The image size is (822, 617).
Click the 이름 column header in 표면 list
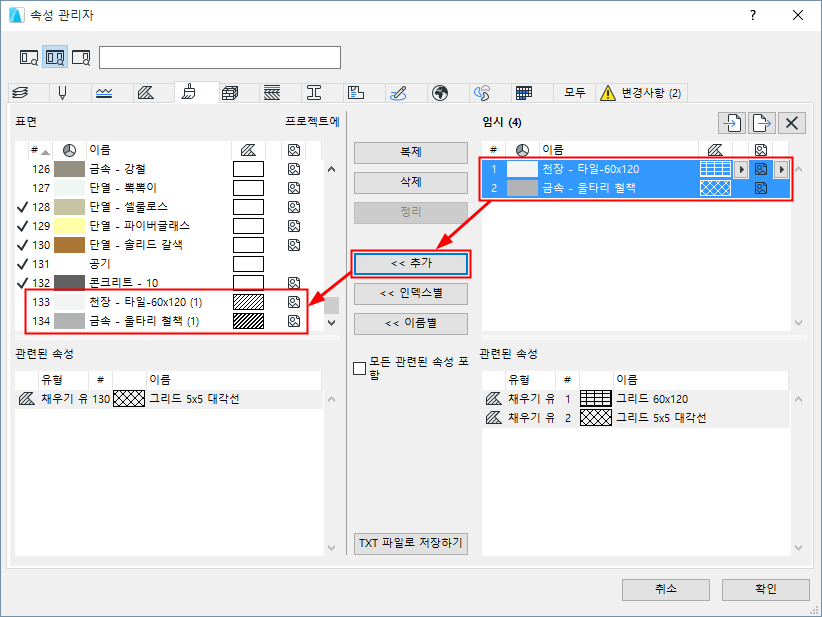[158, 150]
